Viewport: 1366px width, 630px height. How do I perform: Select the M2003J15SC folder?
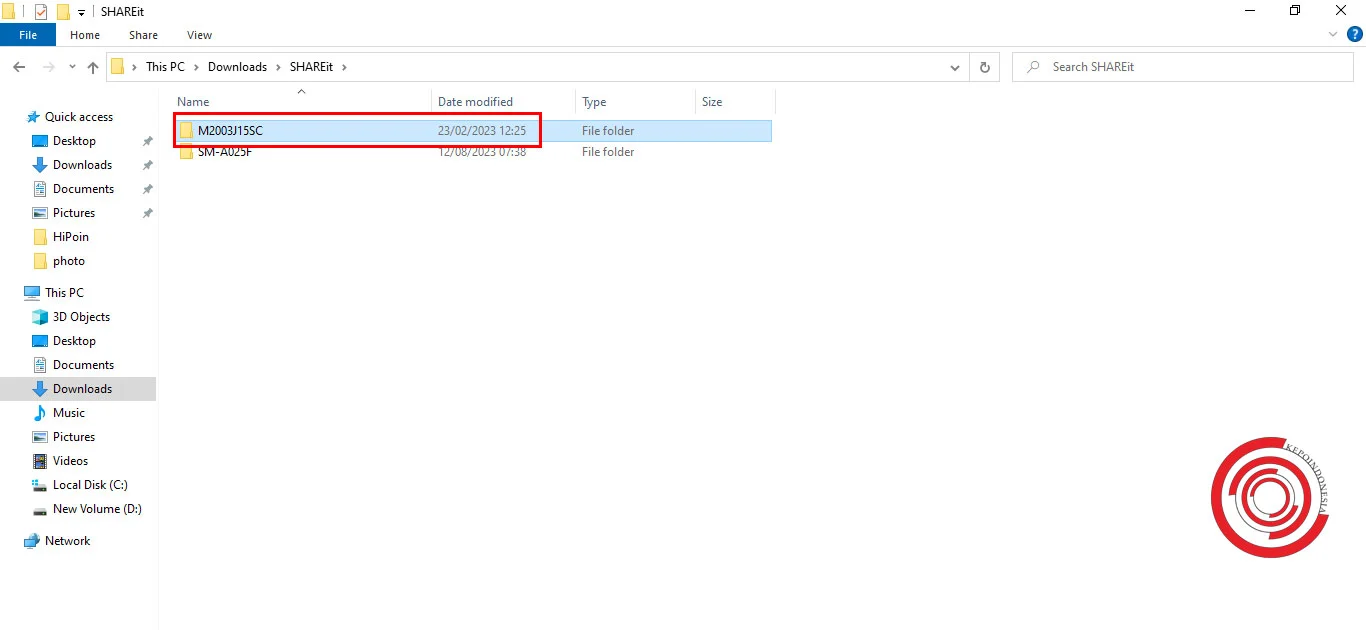[x=472, y=131]
